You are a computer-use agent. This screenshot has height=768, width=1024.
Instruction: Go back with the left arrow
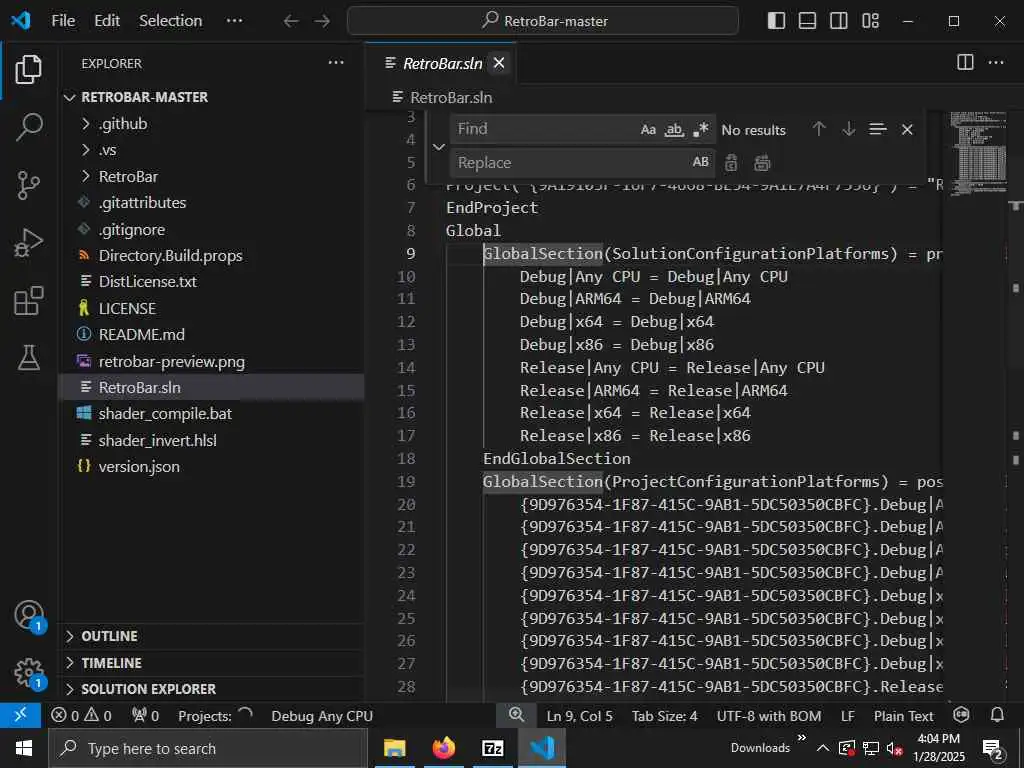291,21
